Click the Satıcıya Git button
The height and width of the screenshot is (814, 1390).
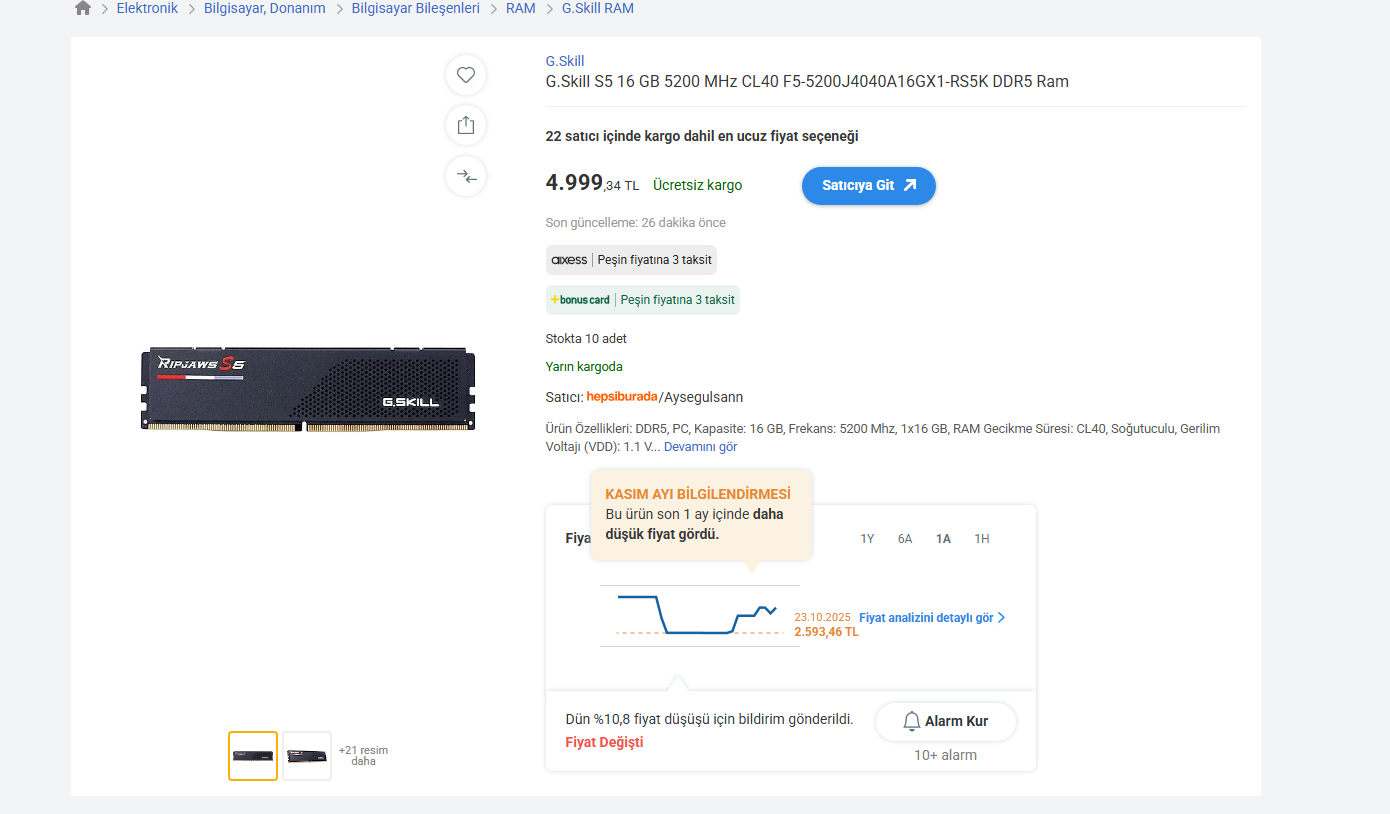pyautogui.click(x=869, y=186)
